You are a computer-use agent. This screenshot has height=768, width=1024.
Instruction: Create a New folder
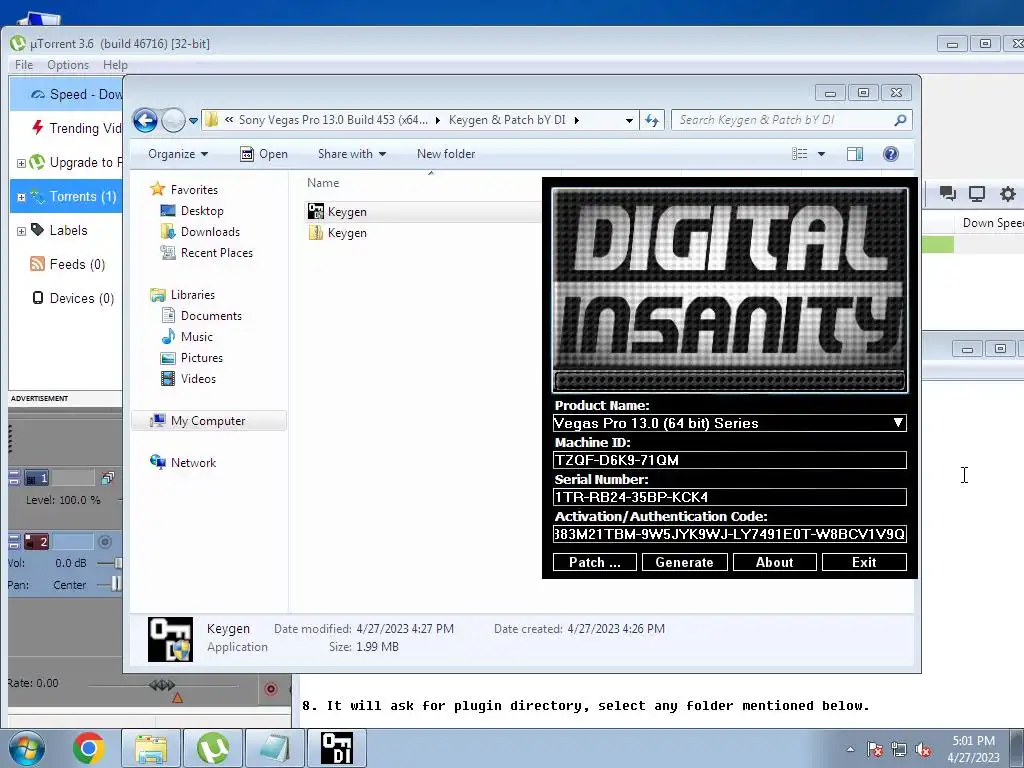pyautogui.click(x=446, y=154)
